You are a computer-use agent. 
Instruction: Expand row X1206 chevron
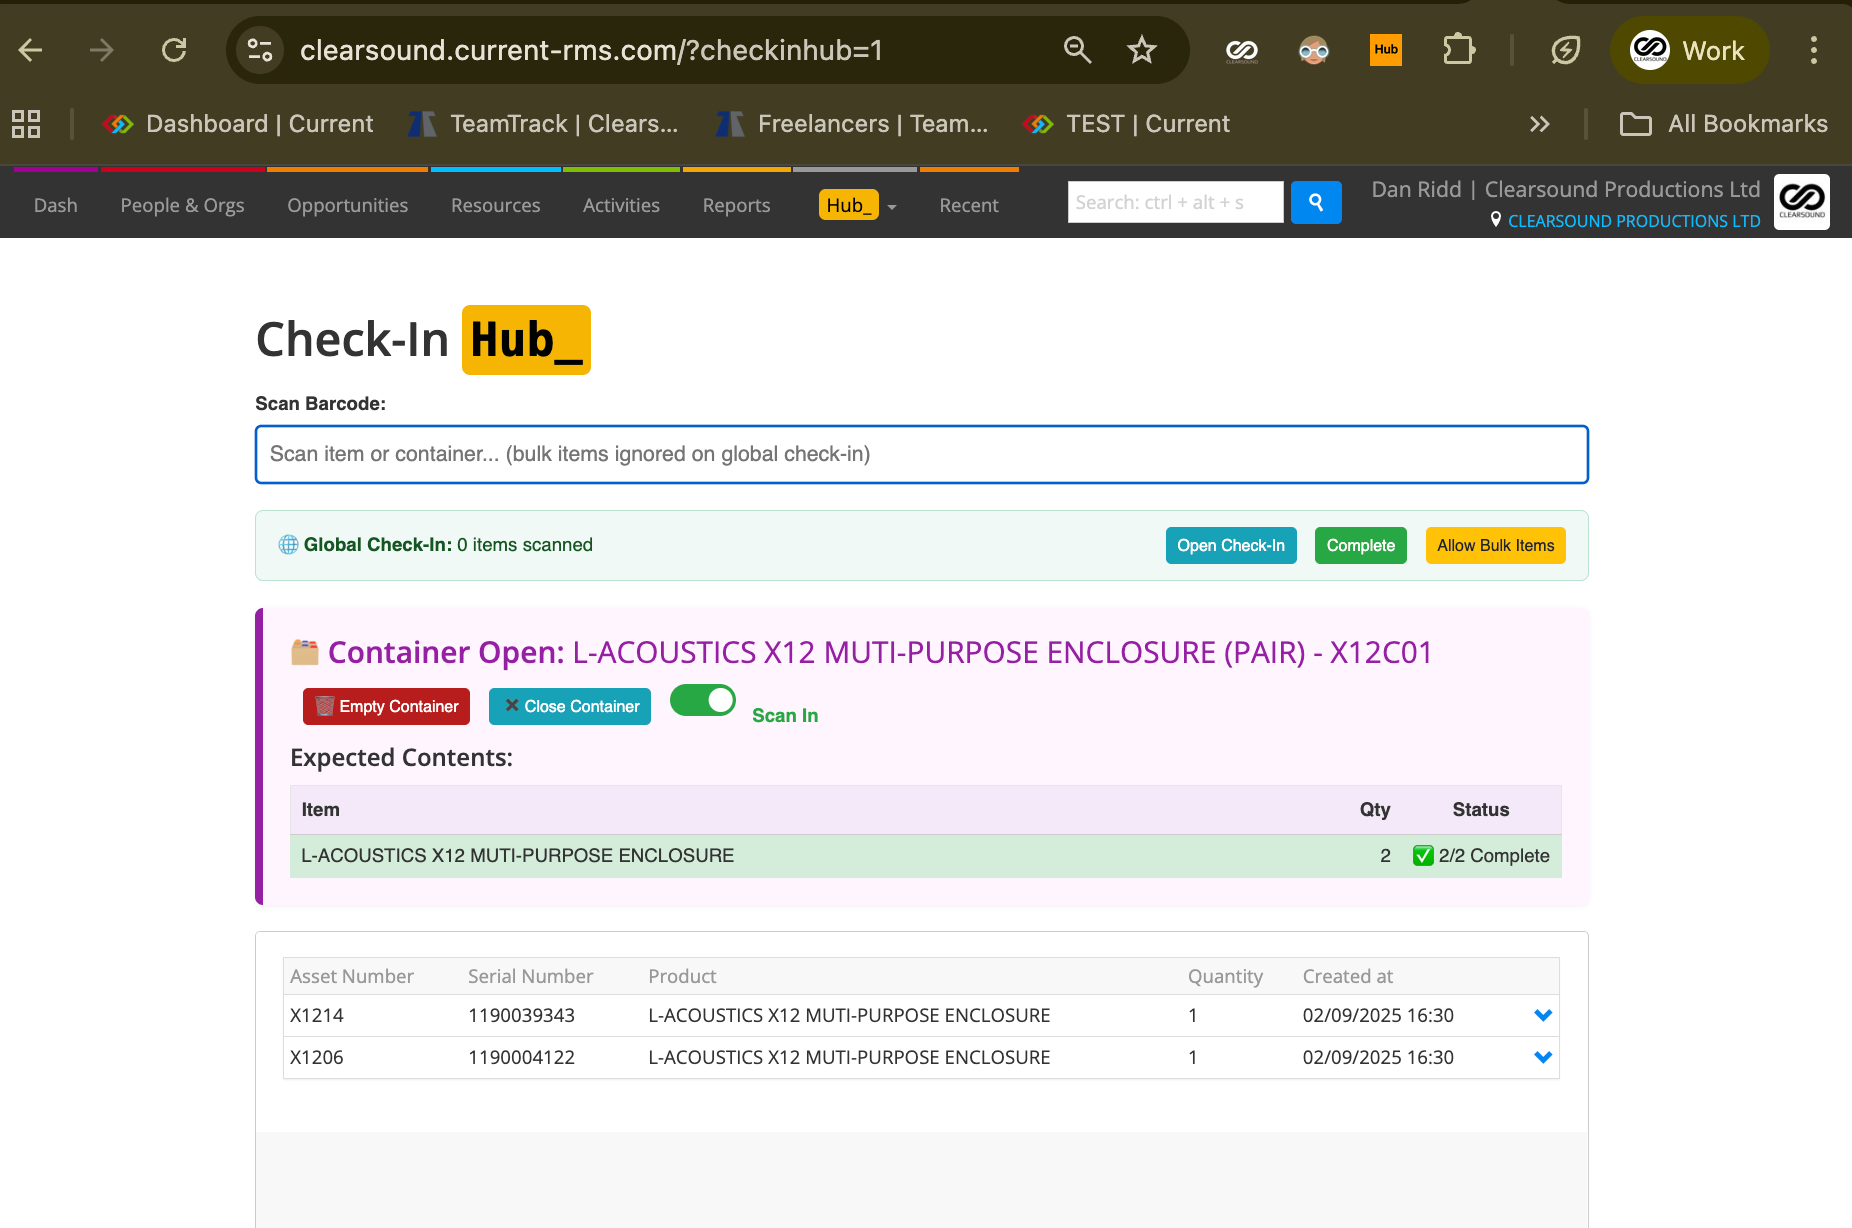[1543, 1057]
